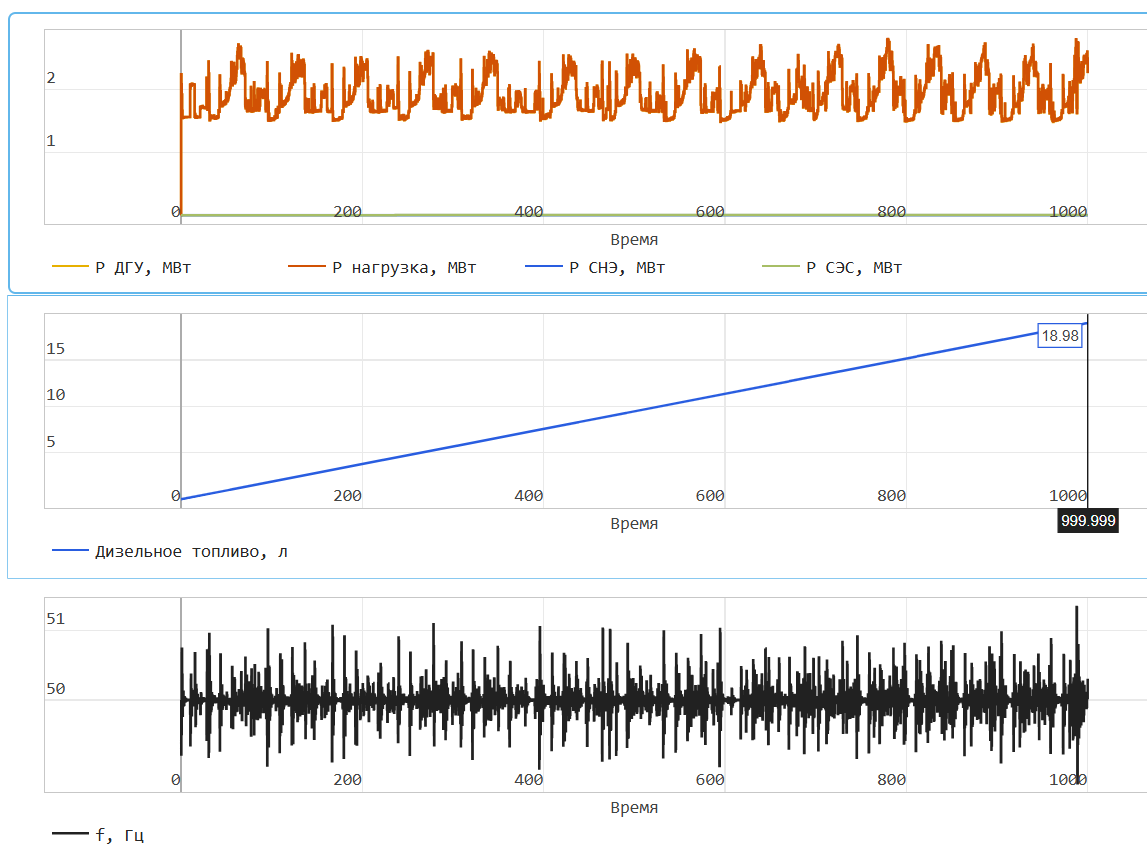Click the 2 label on power chart axis
Viewport: 1147px width, 863px height.
[51, 79]
